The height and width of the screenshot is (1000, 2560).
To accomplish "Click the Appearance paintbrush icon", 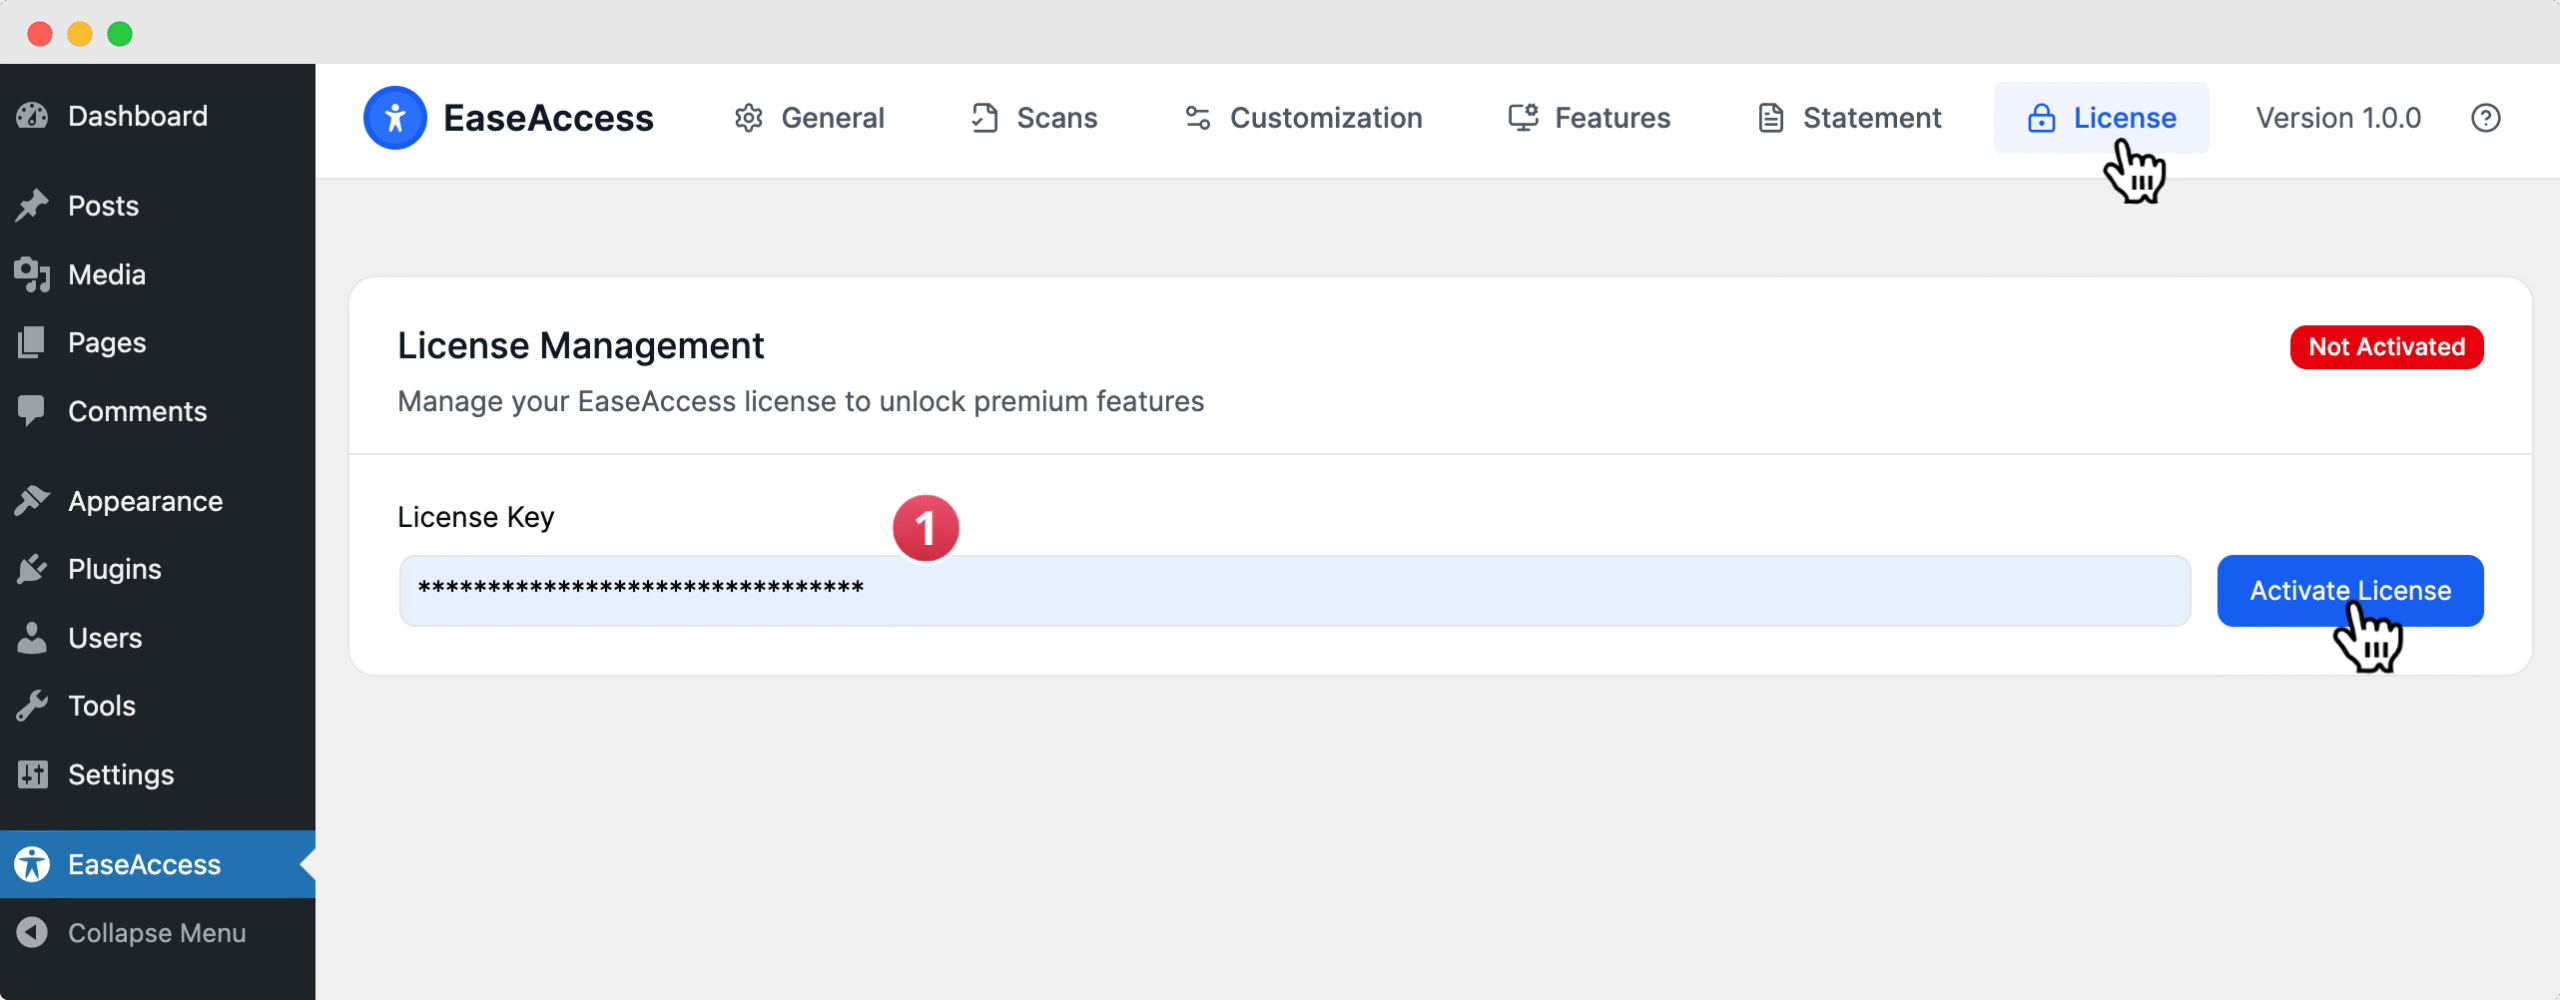I will pos(32,501).
